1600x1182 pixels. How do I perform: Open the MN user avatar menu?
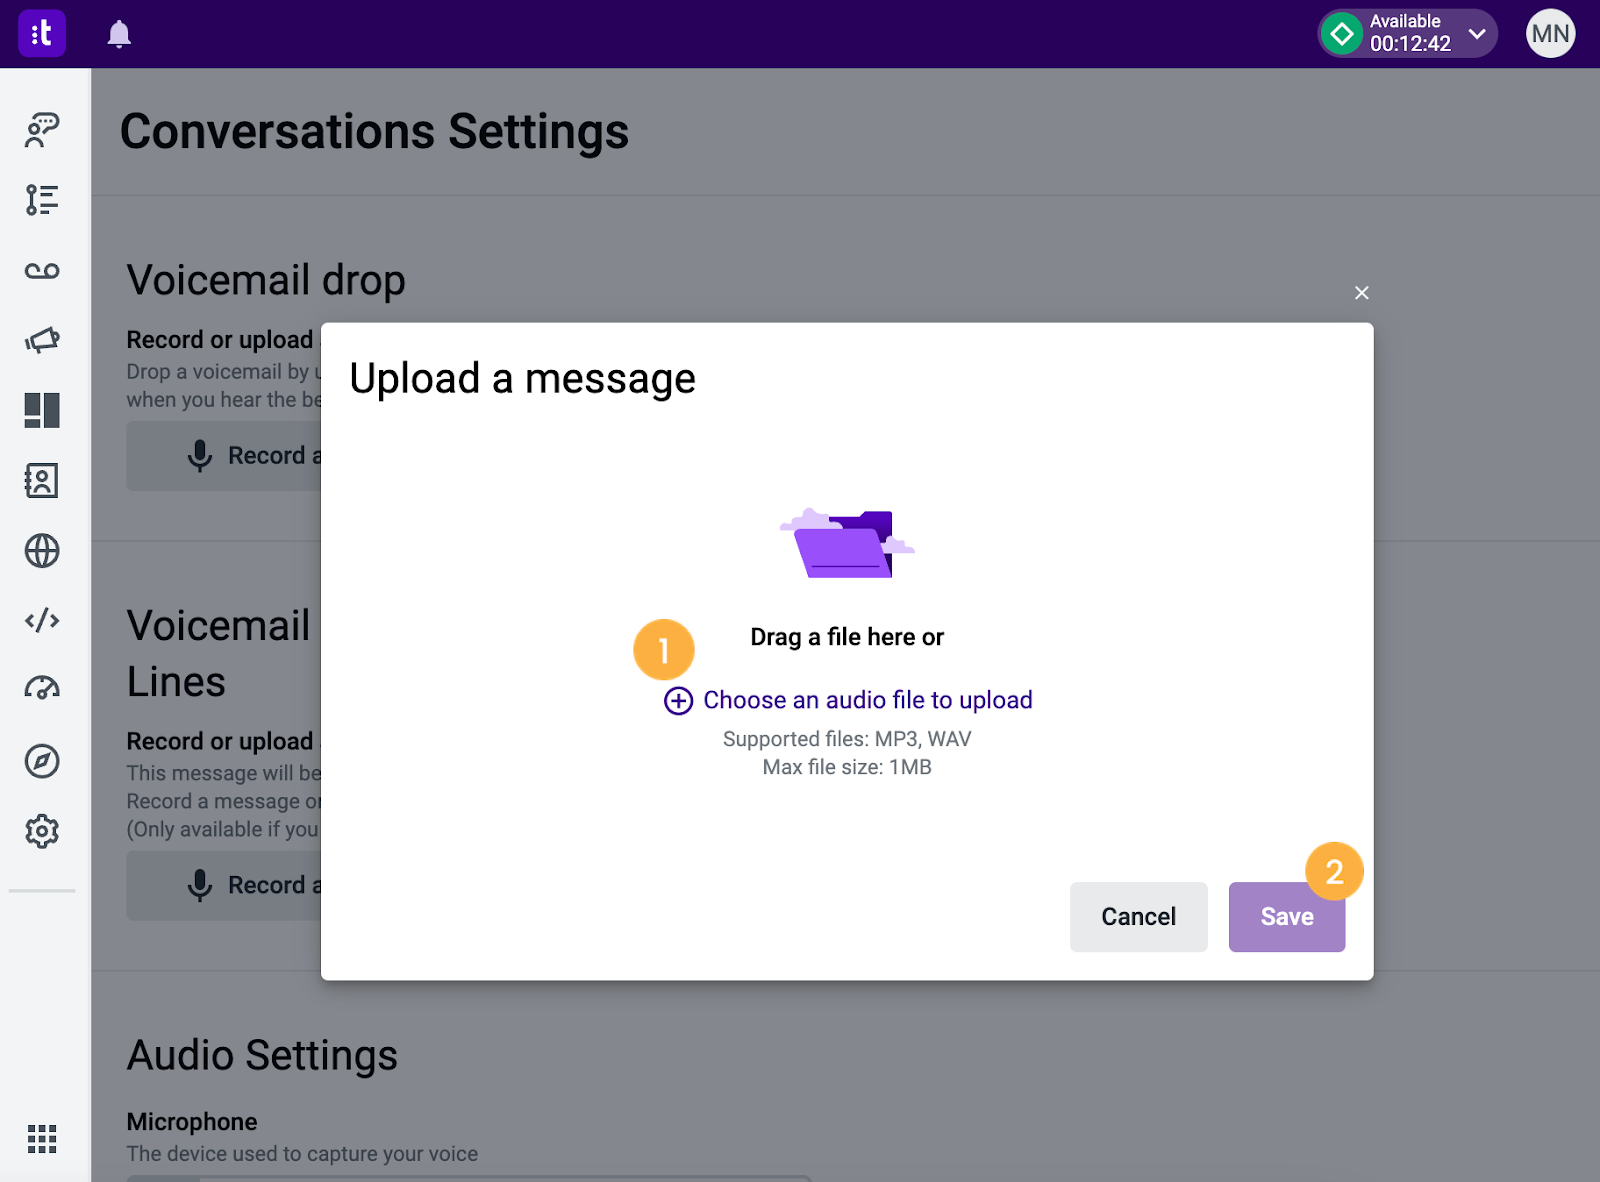tap(1550, 34)
